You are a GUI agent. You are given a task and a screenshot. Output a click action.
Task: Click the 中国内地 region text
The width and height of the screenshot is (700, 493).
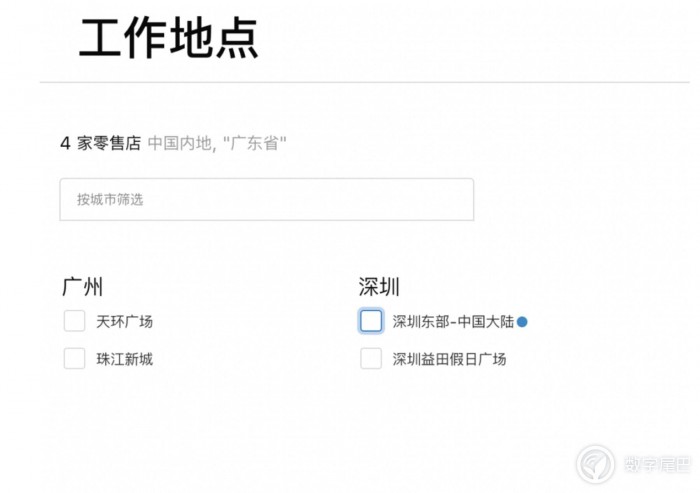pos(180,143)
